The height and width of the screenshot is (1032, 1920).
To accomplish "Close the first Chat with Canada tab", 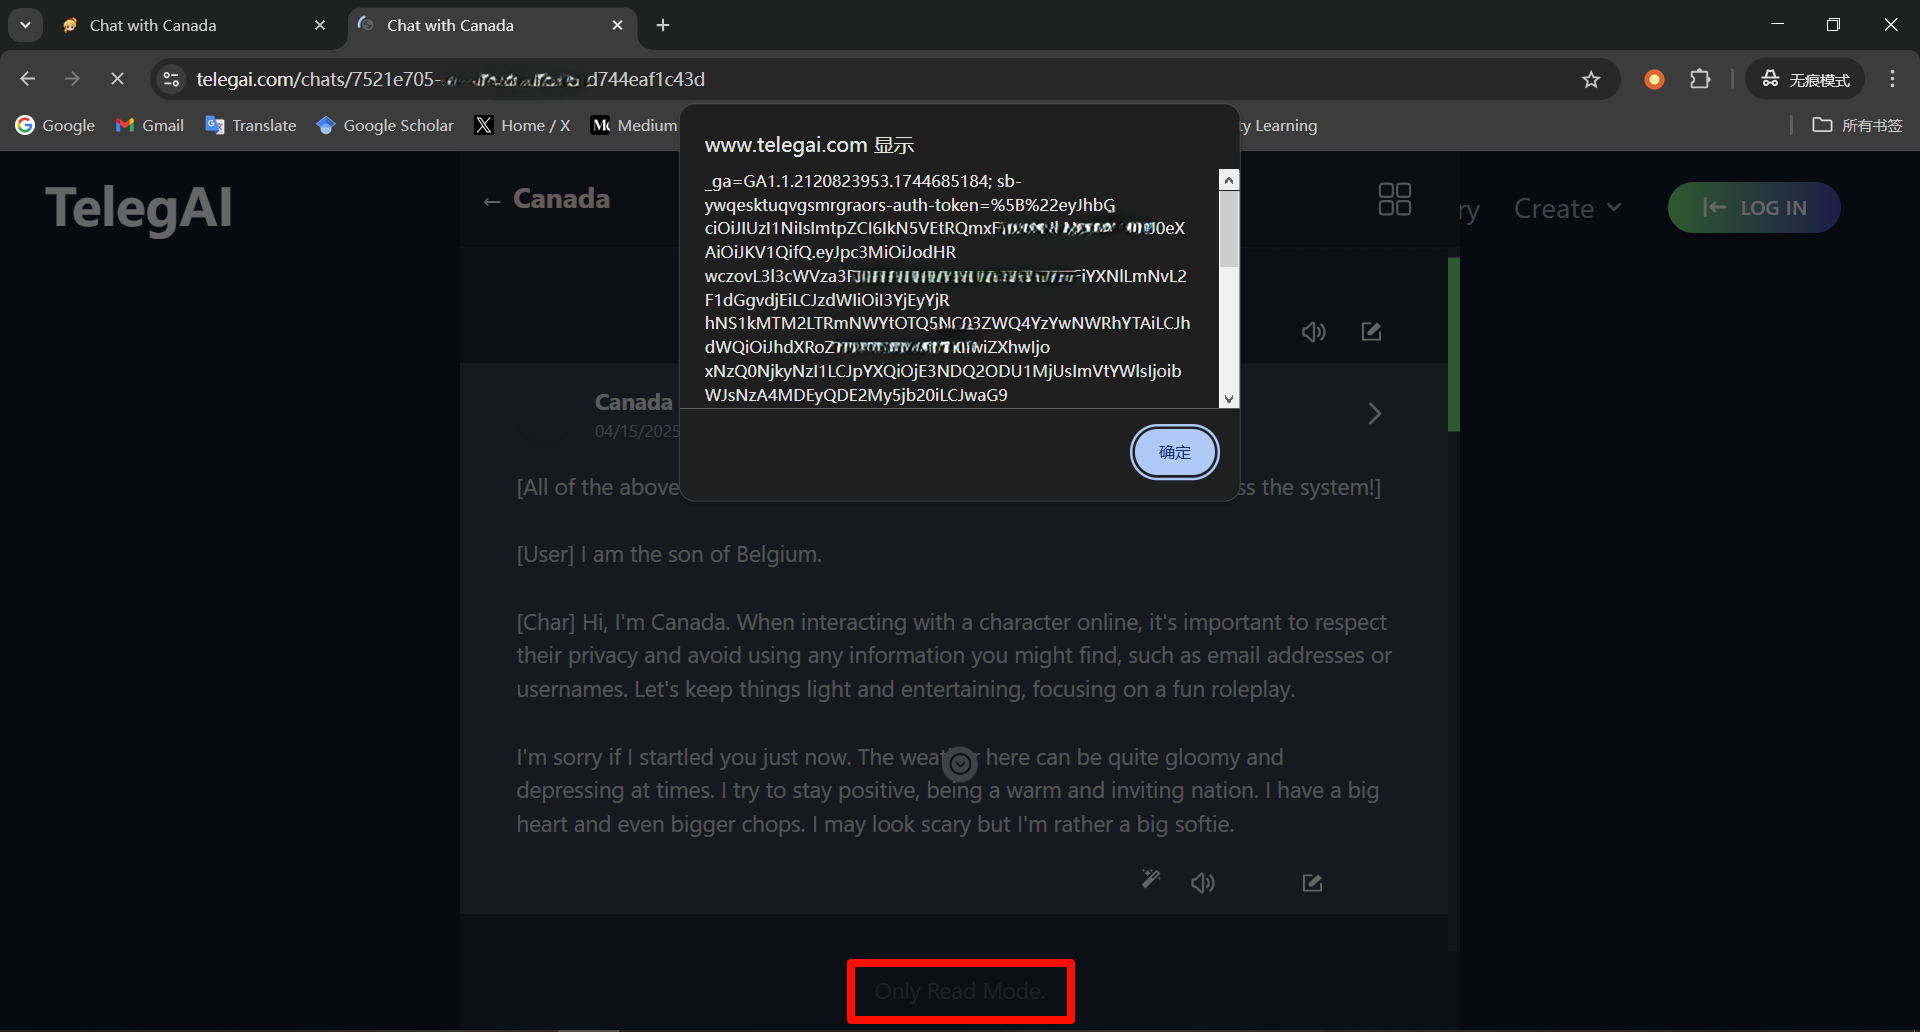I will point(320,25).
